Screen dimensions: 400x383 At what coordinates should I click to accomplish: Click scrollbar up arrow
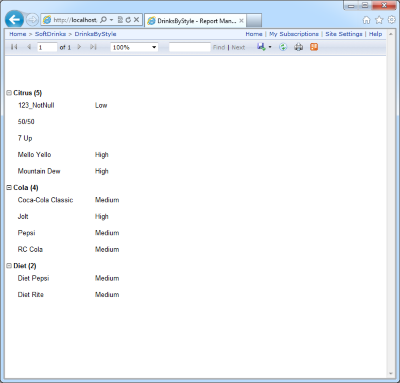click(x=391, y=34)
